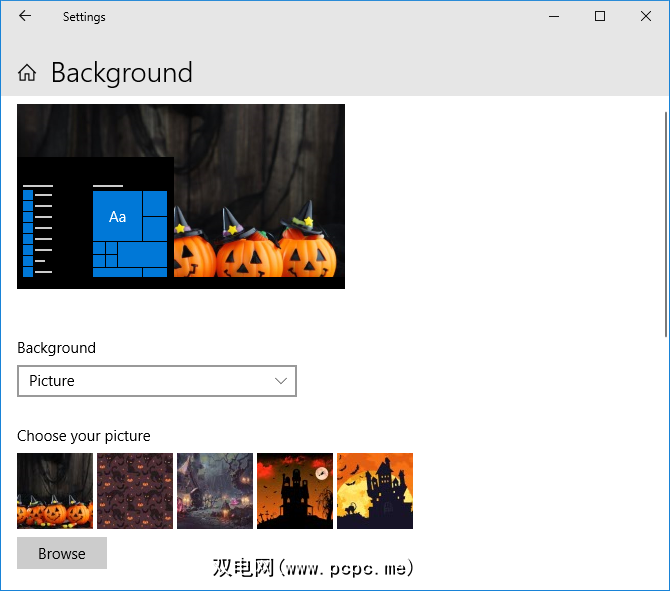The width and height of the screenshot is (670, 591).
Task: Choose the orange castle silhouette thumbnail
Action: 375,491
